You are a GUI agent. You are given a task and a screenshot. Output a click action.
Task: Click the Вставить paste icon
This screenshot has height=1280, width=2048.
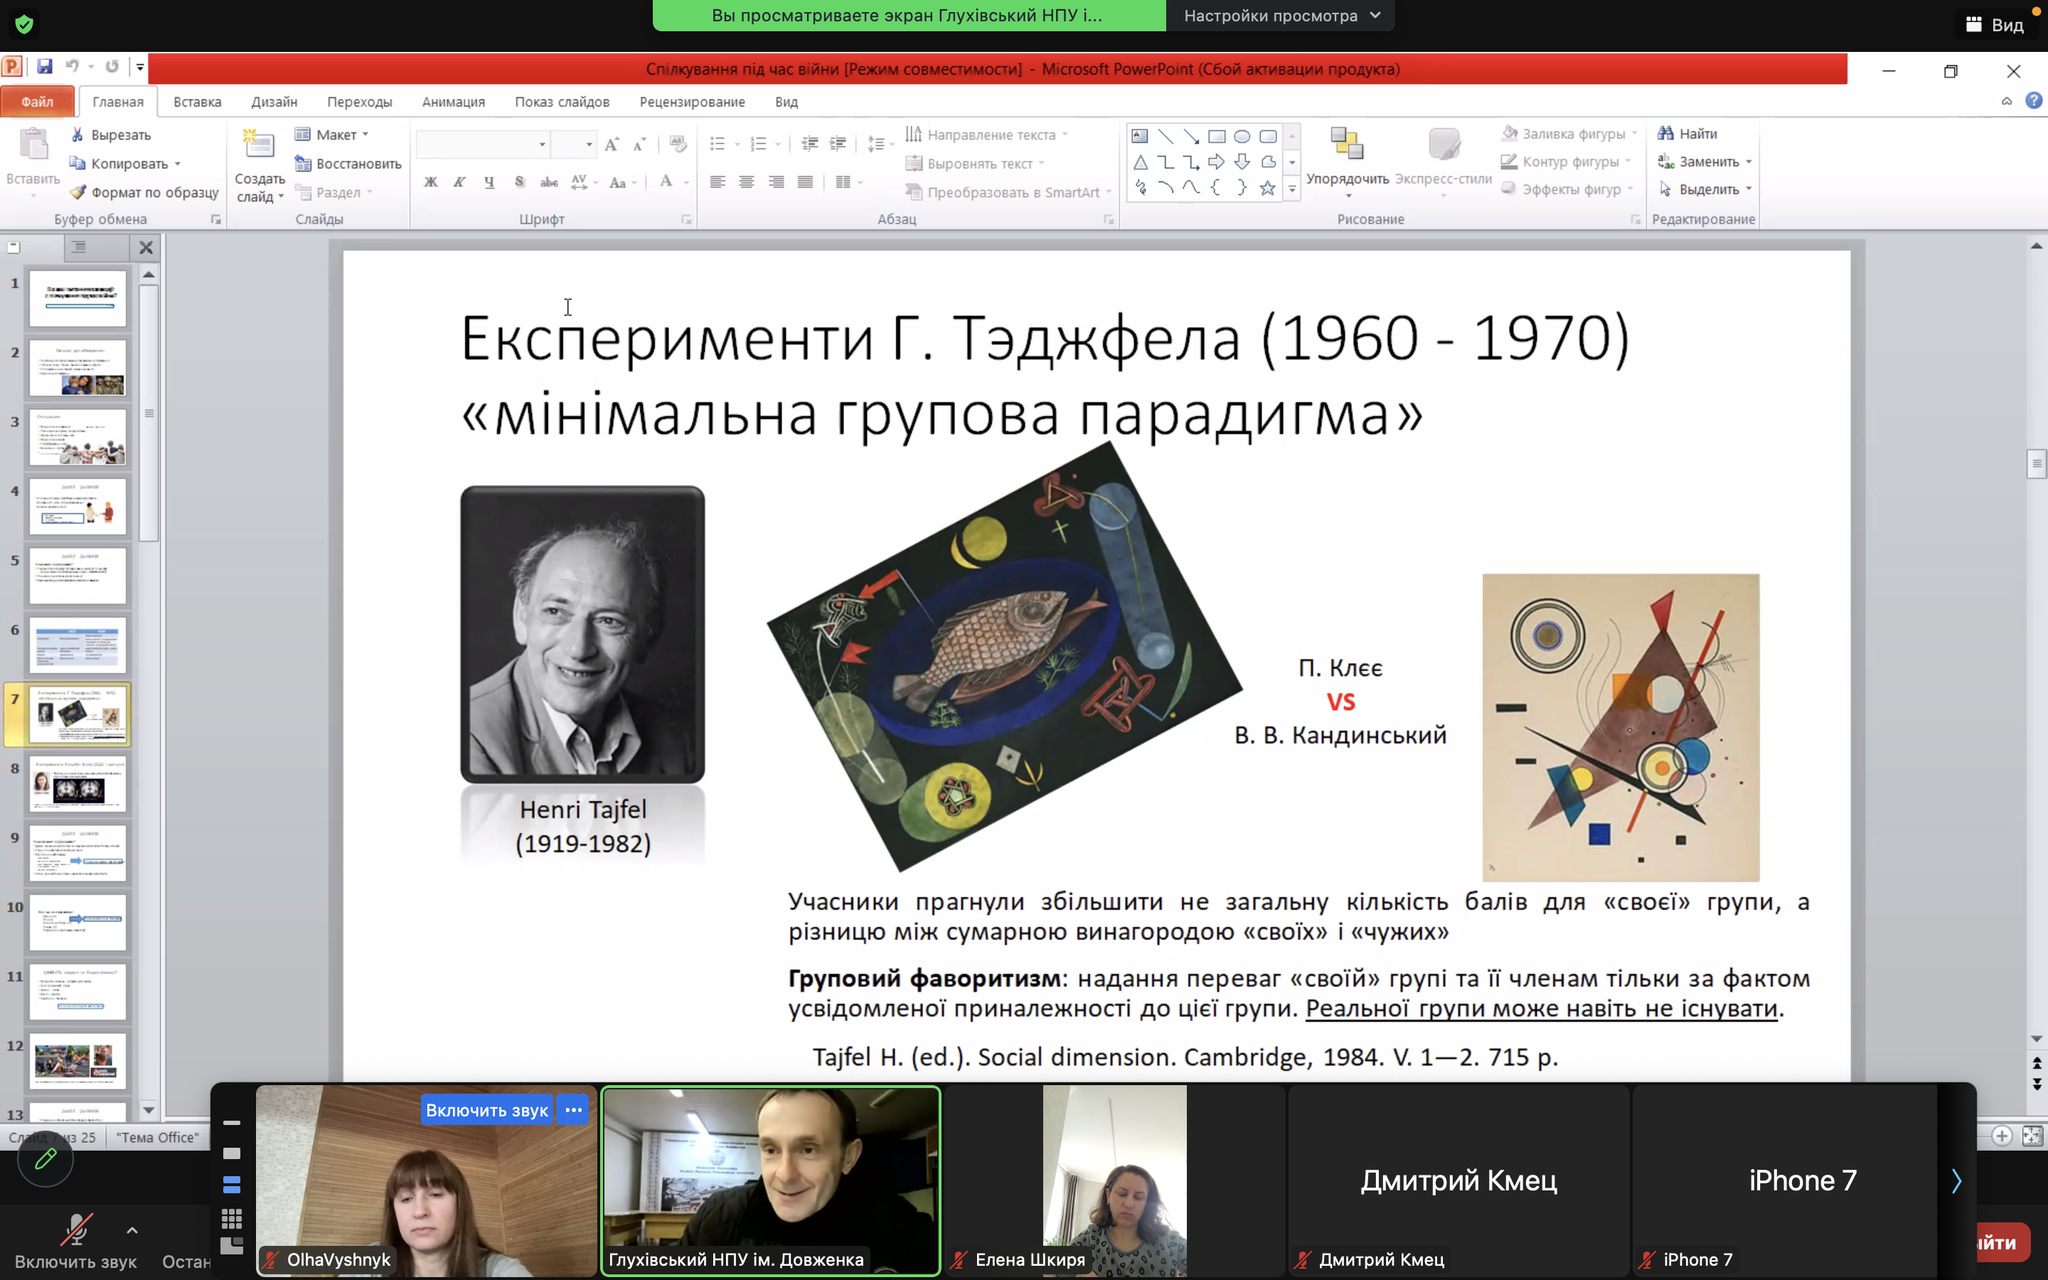point(33,146)
